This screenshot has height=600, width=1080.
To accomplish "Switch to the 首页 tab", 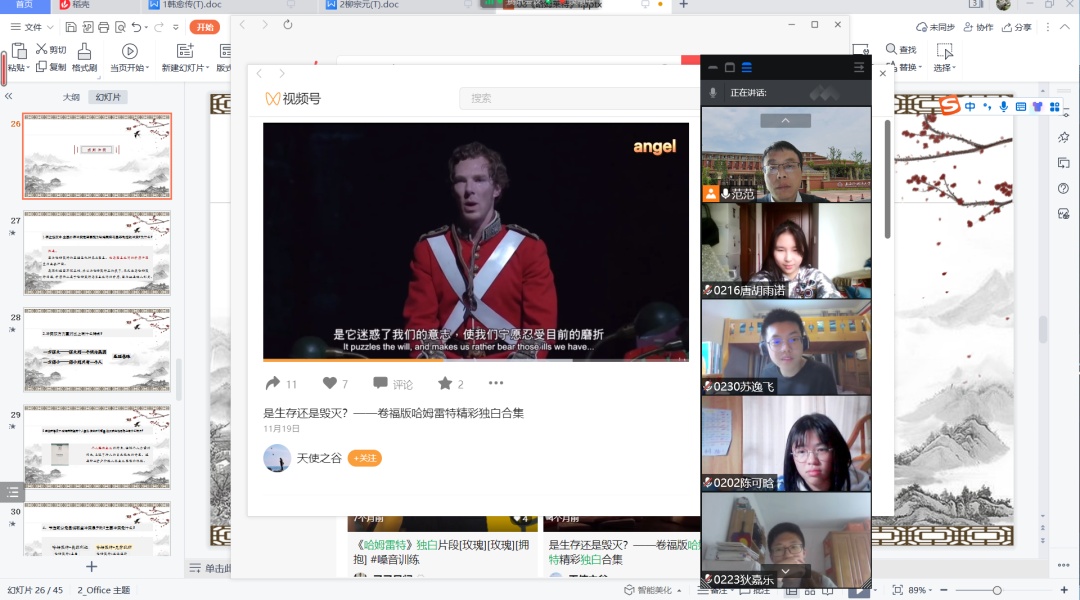I will [25, 5].
